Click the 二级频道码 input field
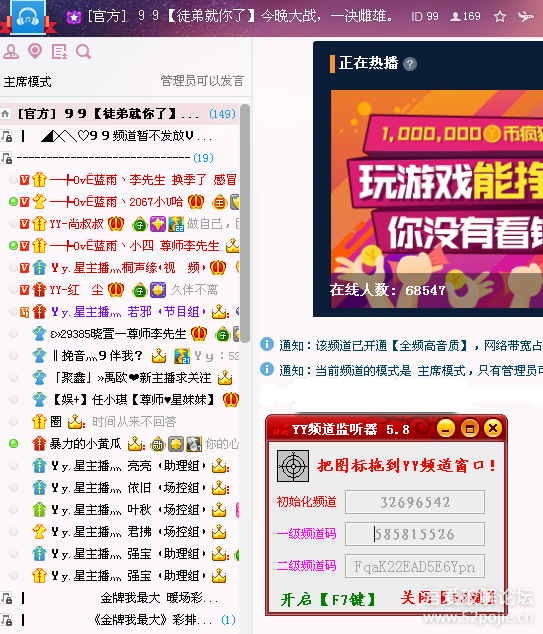This screenshot has height=634, width=543. point(415,566)
